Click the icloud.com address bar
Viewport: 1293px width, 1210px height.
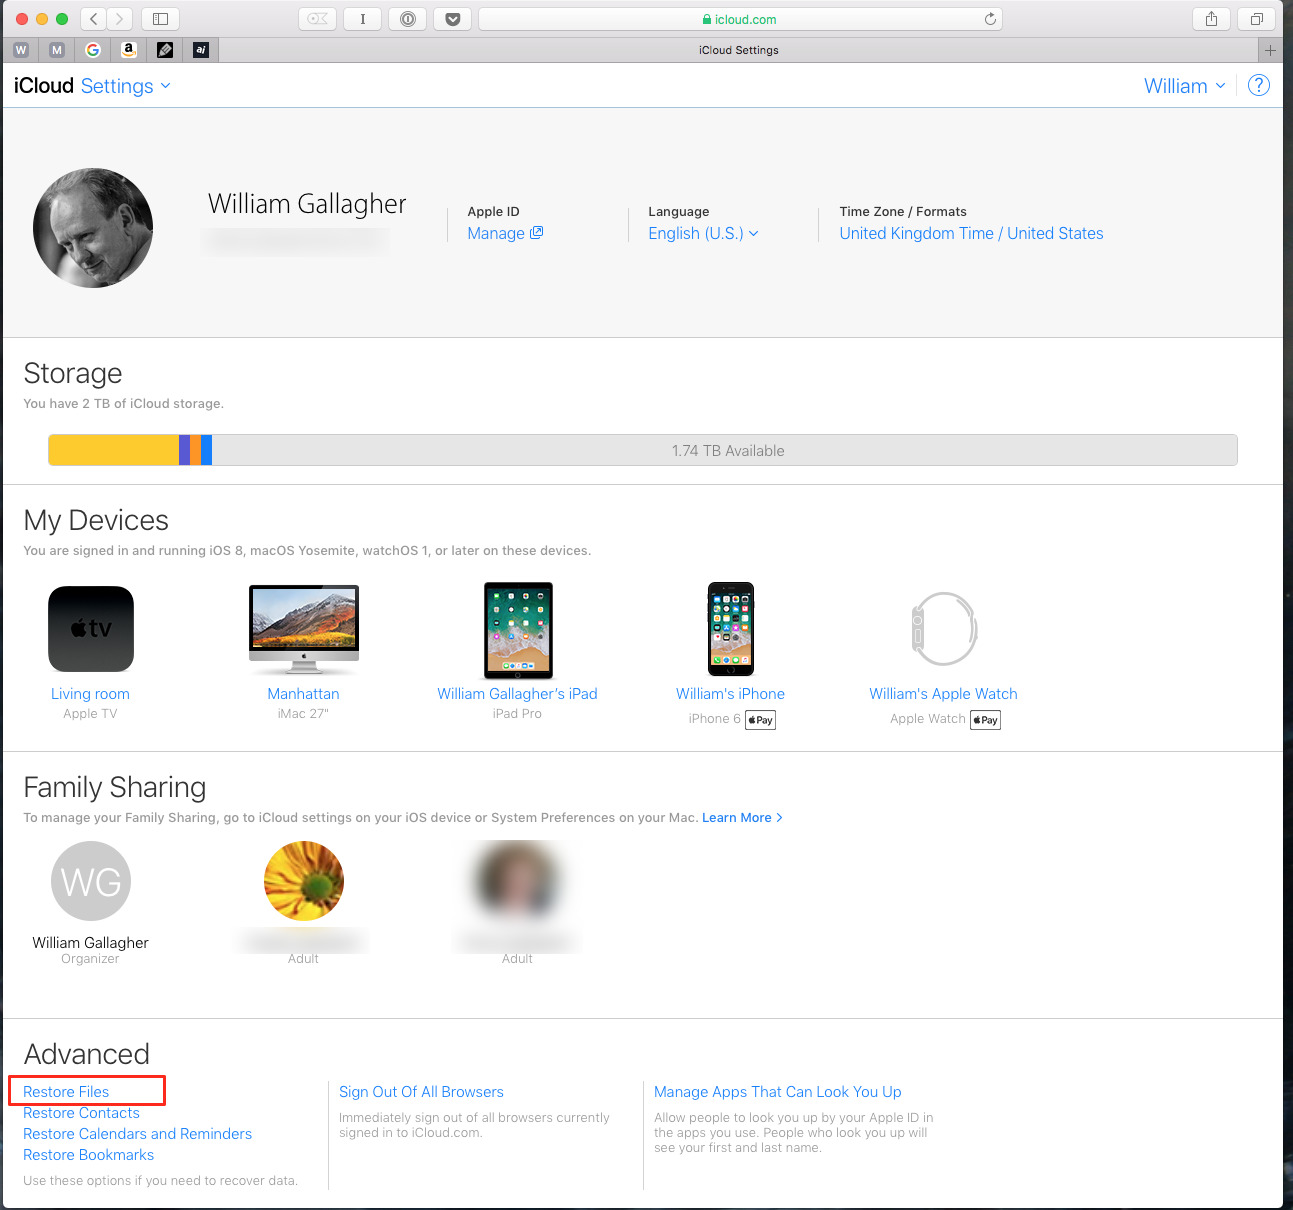(740, 19)
